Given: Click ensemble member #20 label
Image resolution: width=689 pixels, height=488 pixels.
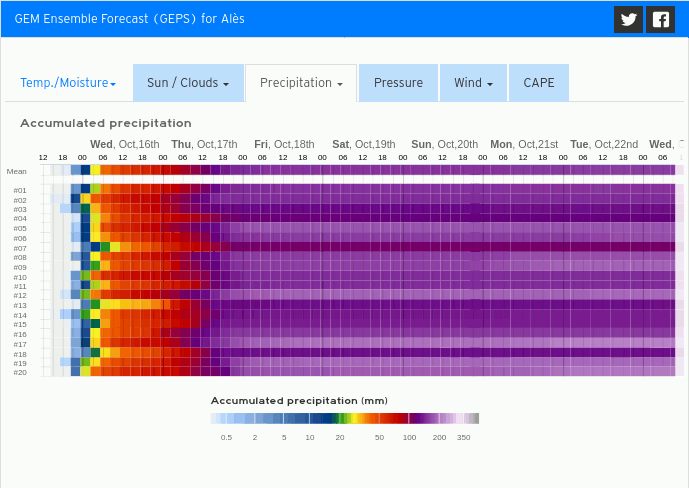Looking at the screenshot, I should click(x=20, y=372).
